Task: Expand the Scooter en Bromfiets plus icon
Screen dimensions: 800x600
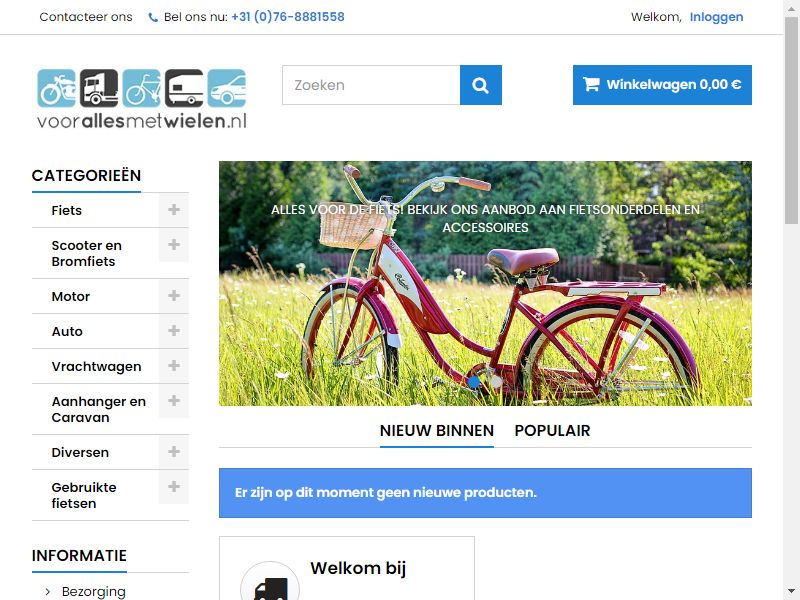Action: pyautogui.click(x=174, y=245)
